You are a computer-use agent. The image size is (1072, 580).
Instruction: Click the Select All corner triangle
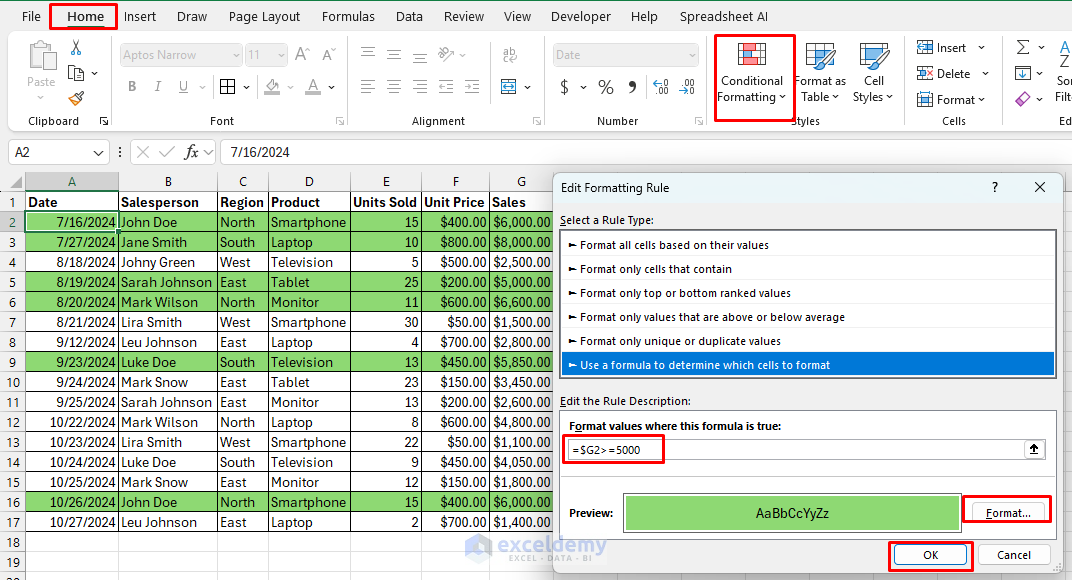tap(14, 182)
